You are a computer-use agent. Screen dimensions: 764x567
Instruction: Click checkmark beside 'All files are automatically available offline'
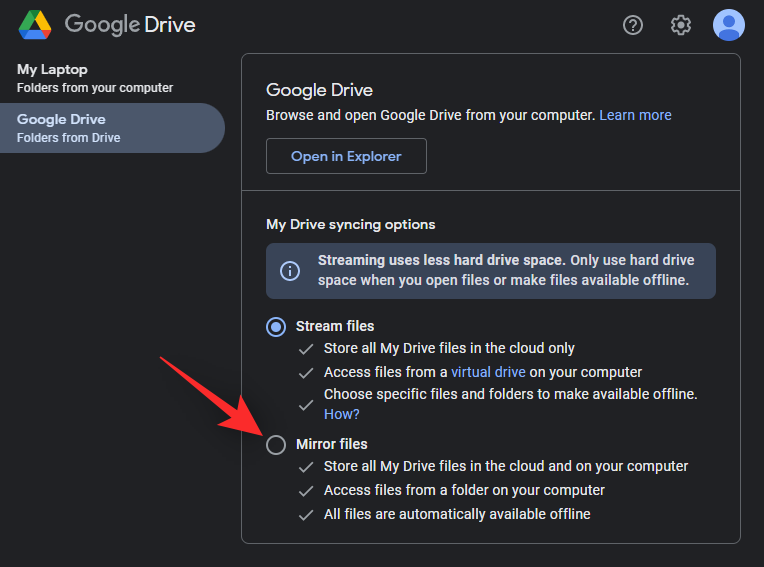tap(306, 515)
